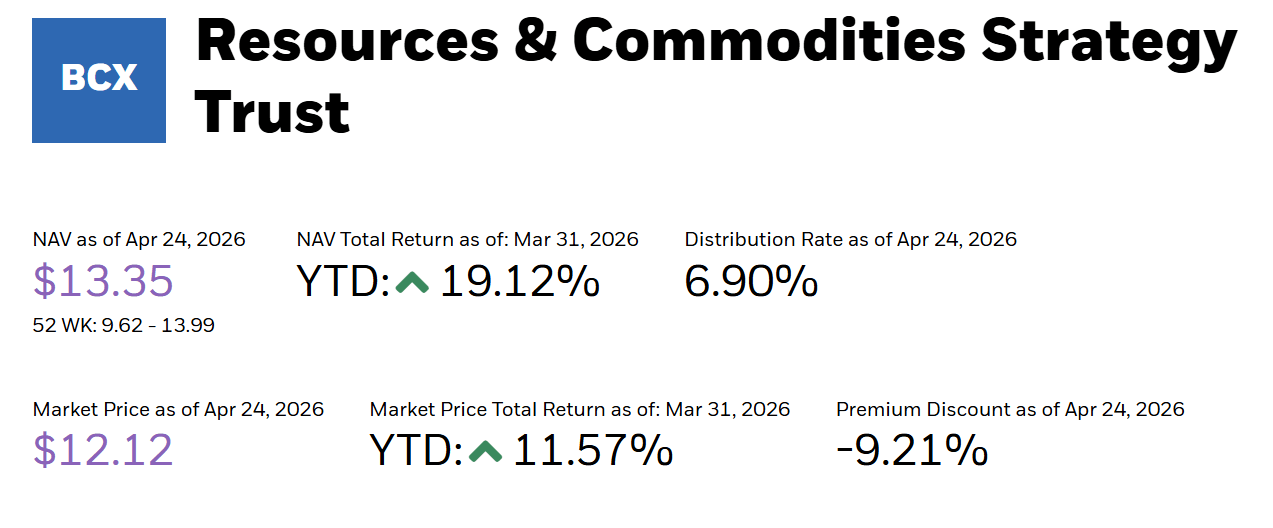Click green up arrow beside Market Price YTD
The image size is (1273, 528).
coord(485,452)
